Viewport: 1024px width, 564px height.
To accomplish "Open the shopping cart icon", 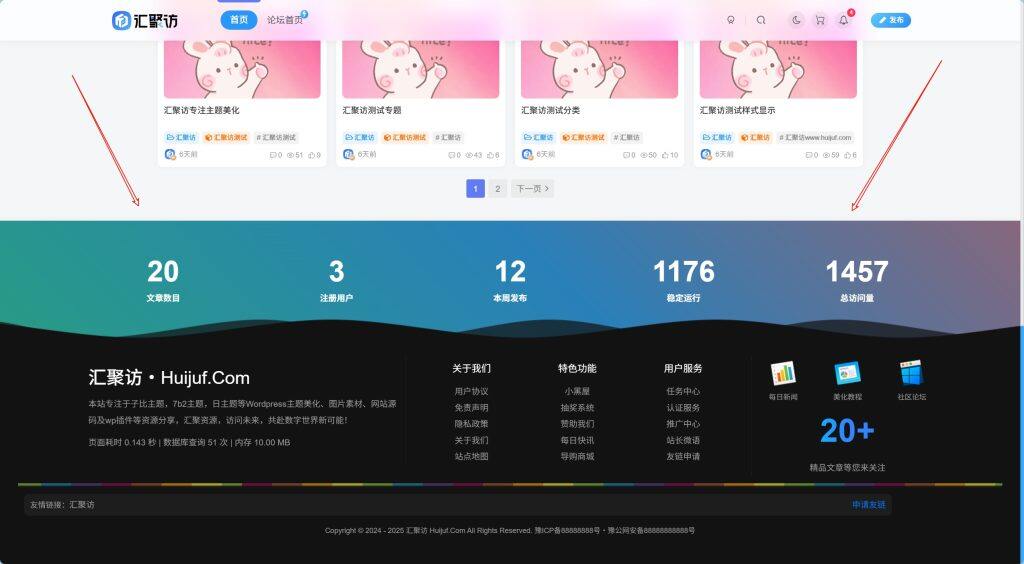I will (820, 20).
